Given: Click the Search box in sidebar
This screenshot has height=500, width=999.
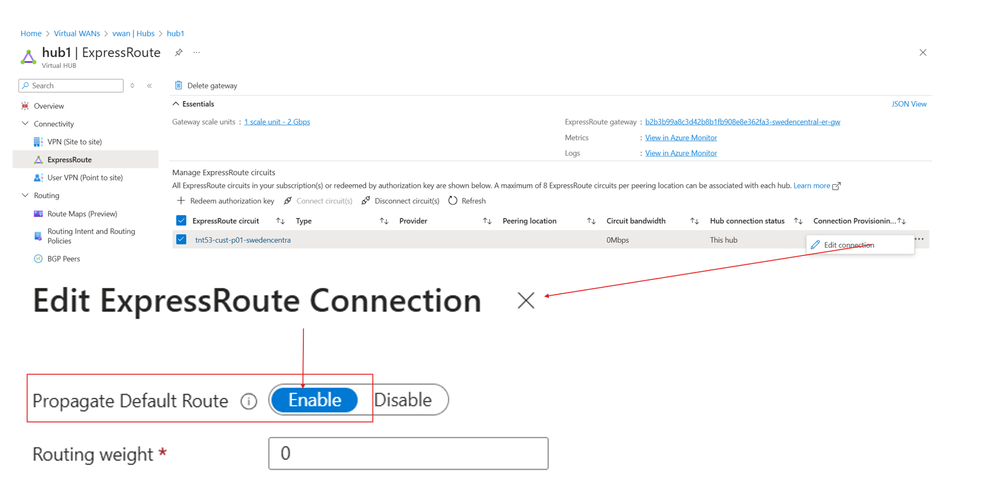Looking at the screenshot, I should tap(71, 85).
